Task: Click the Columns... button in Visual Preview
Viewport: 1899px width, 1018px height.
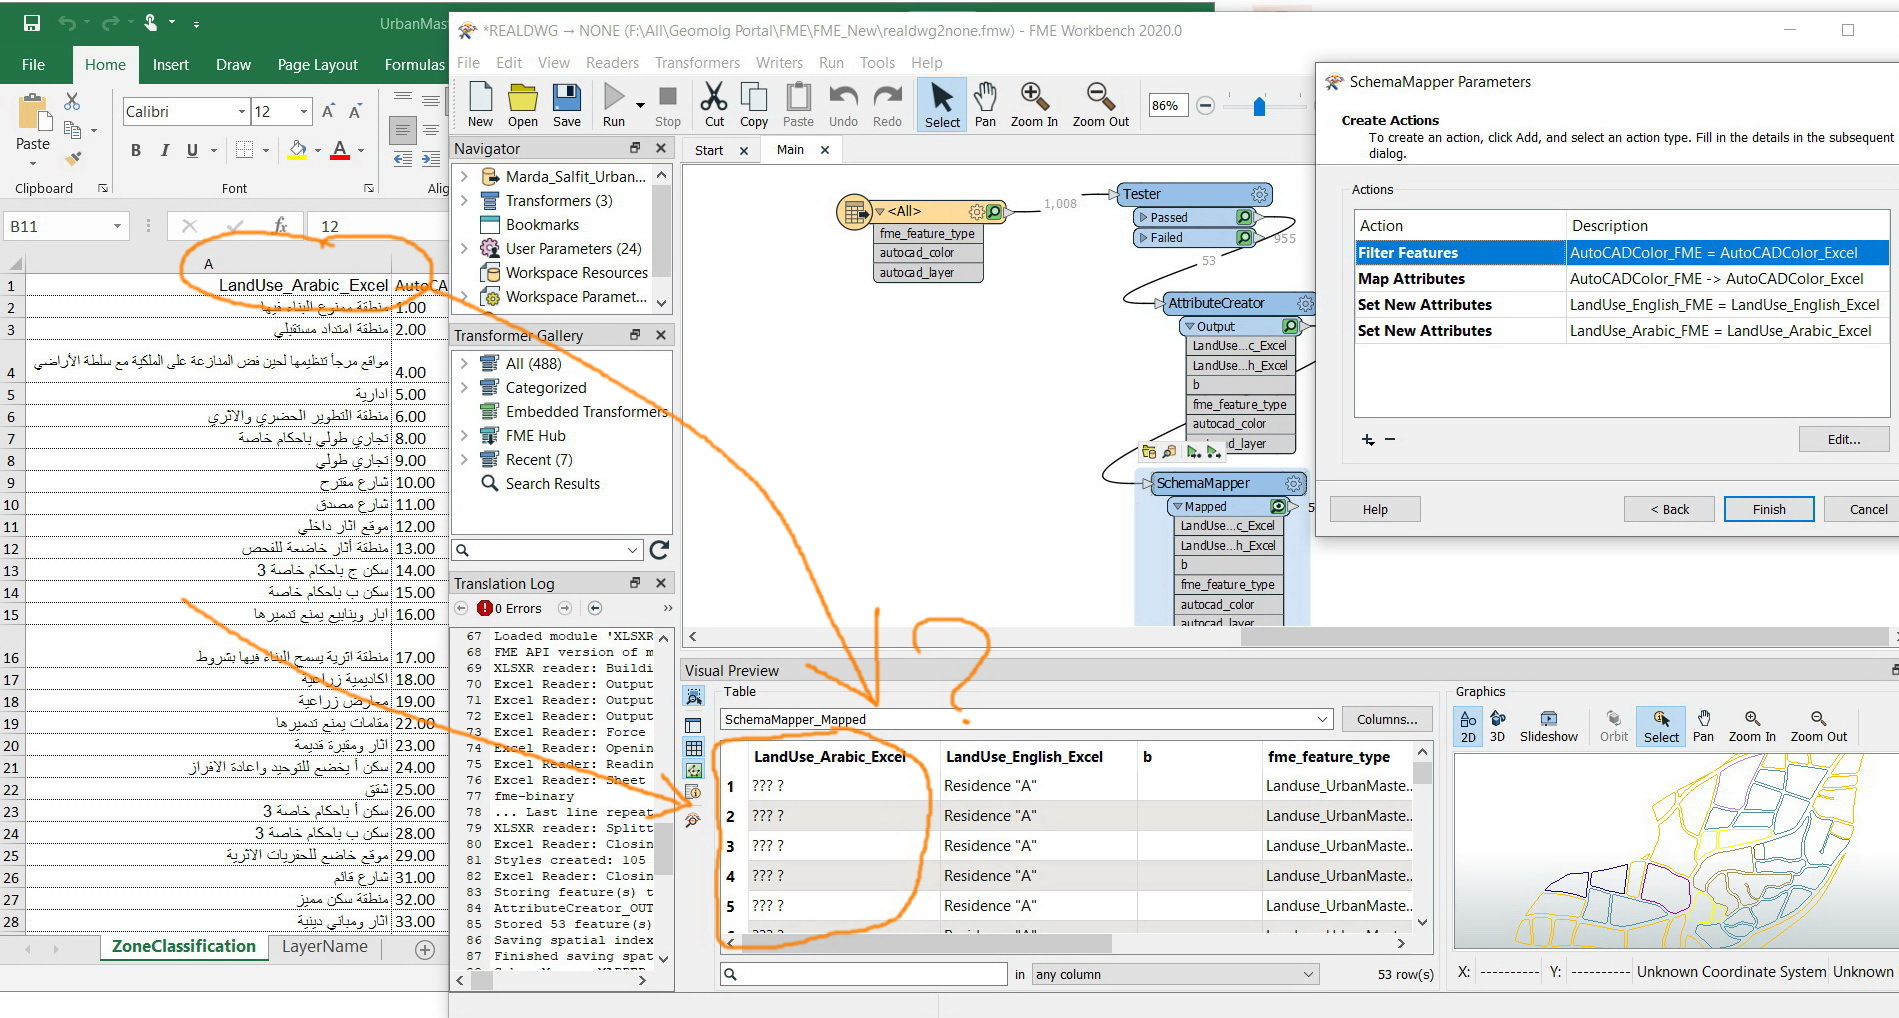Action: coord(1387,719)
